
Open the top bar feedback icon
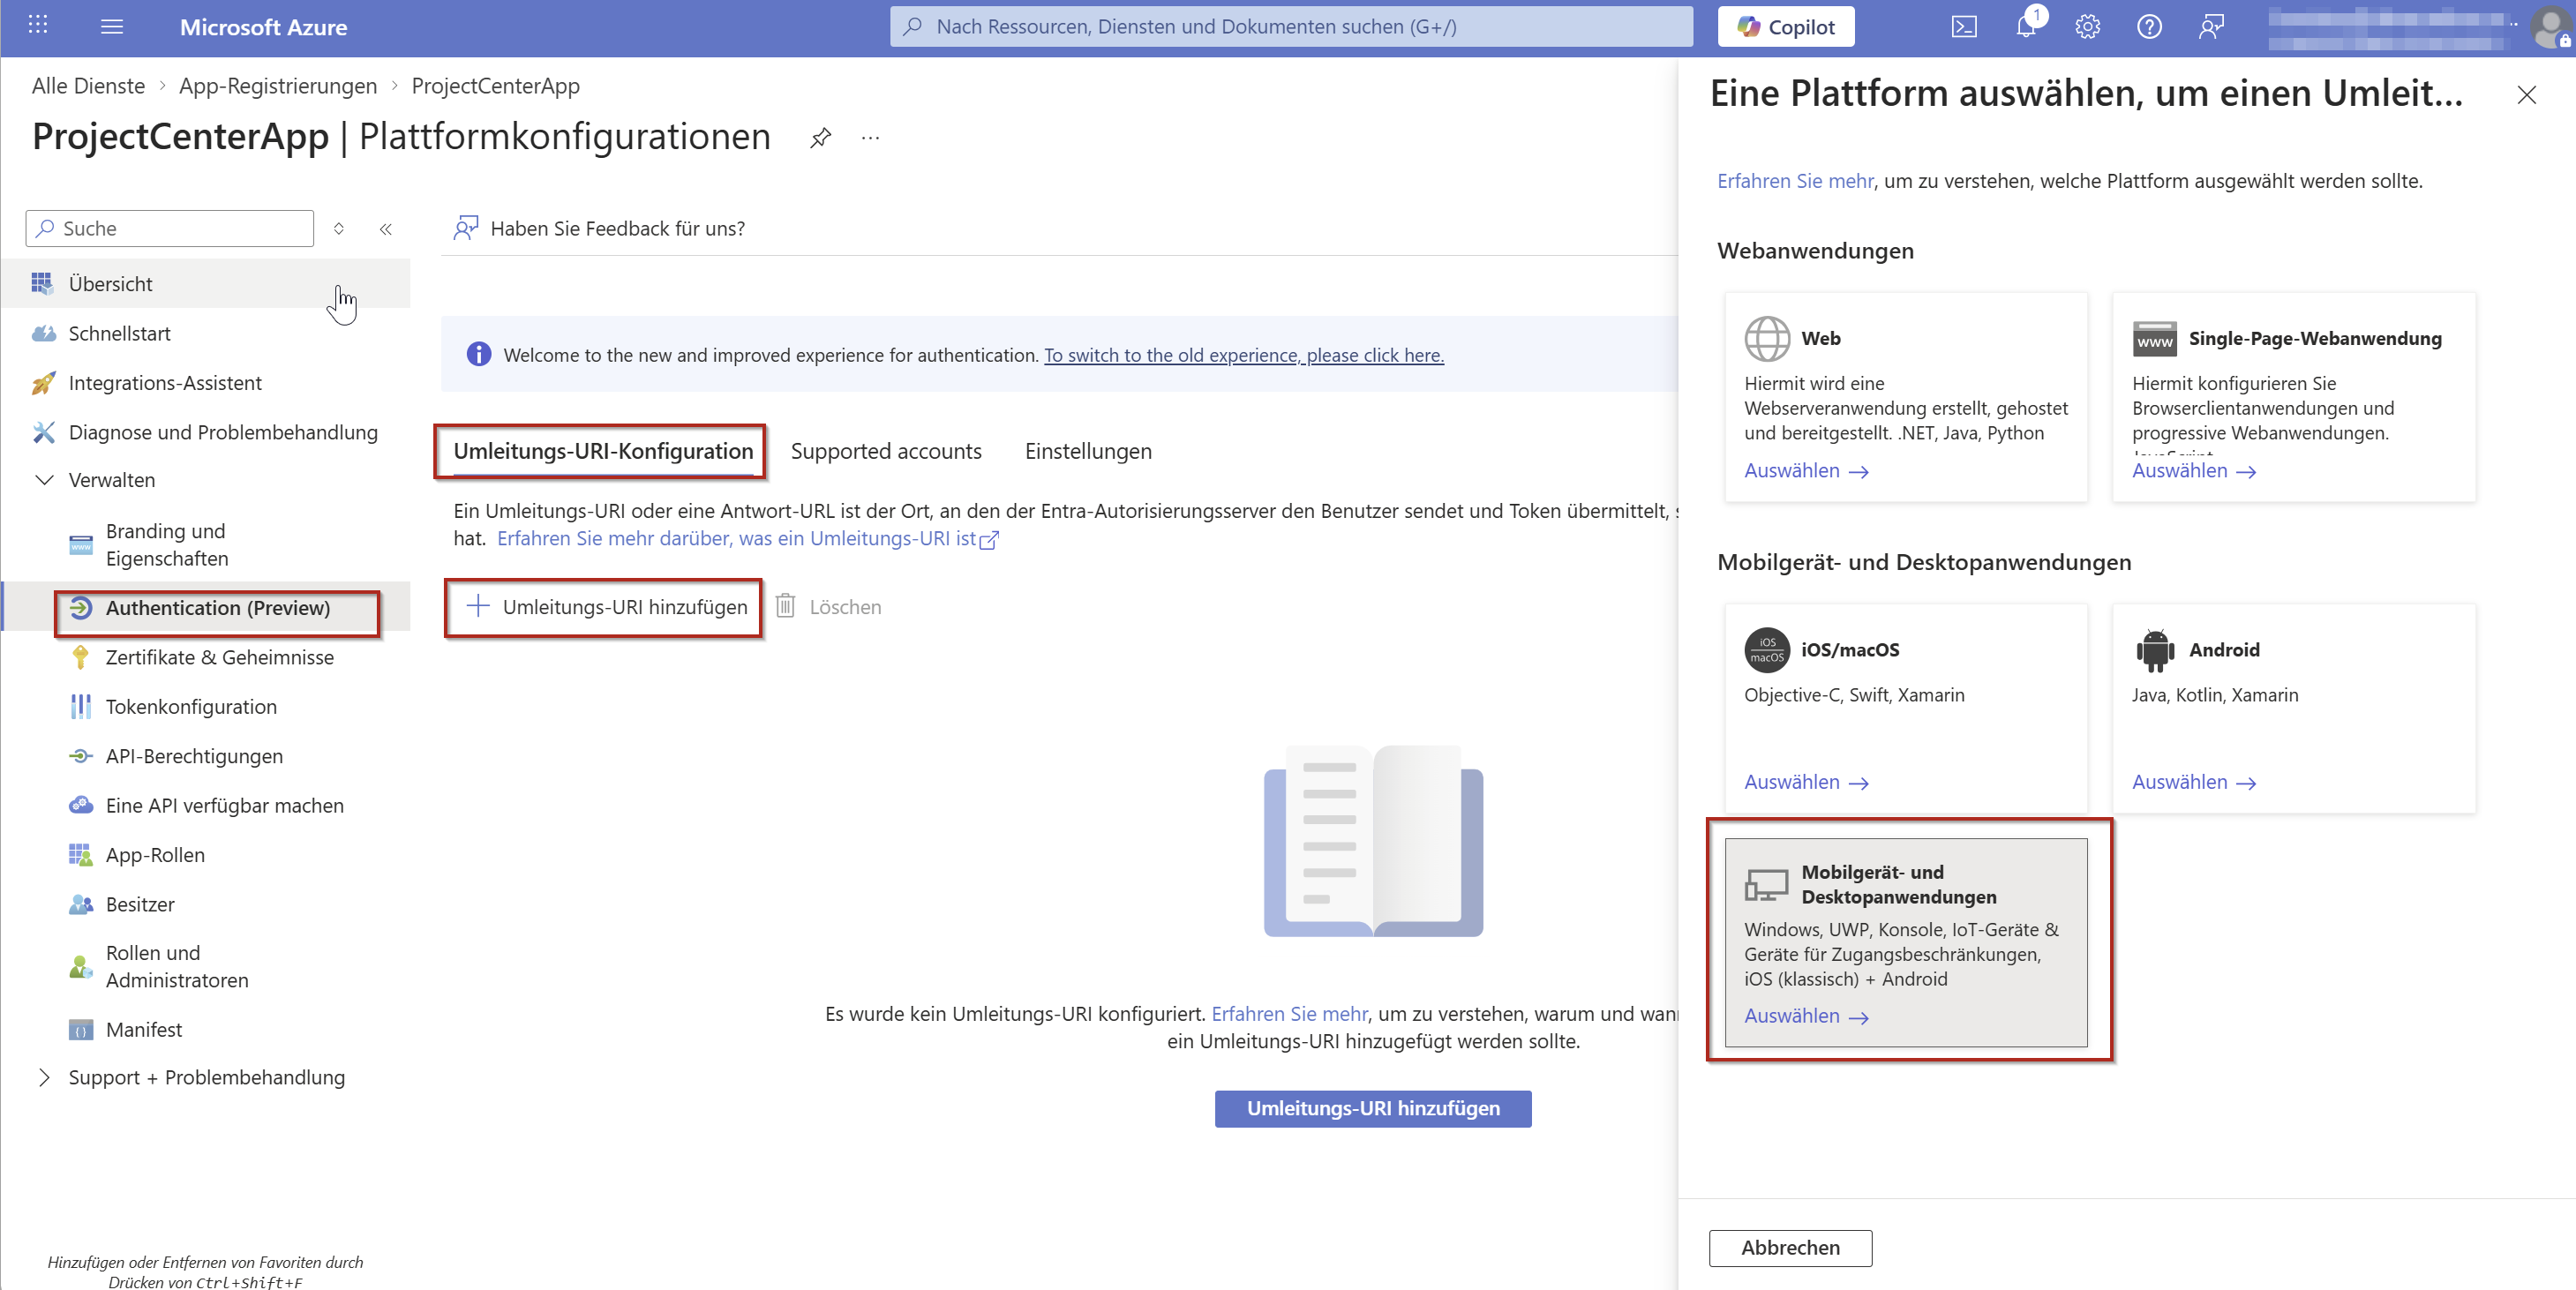point(2211,27)
